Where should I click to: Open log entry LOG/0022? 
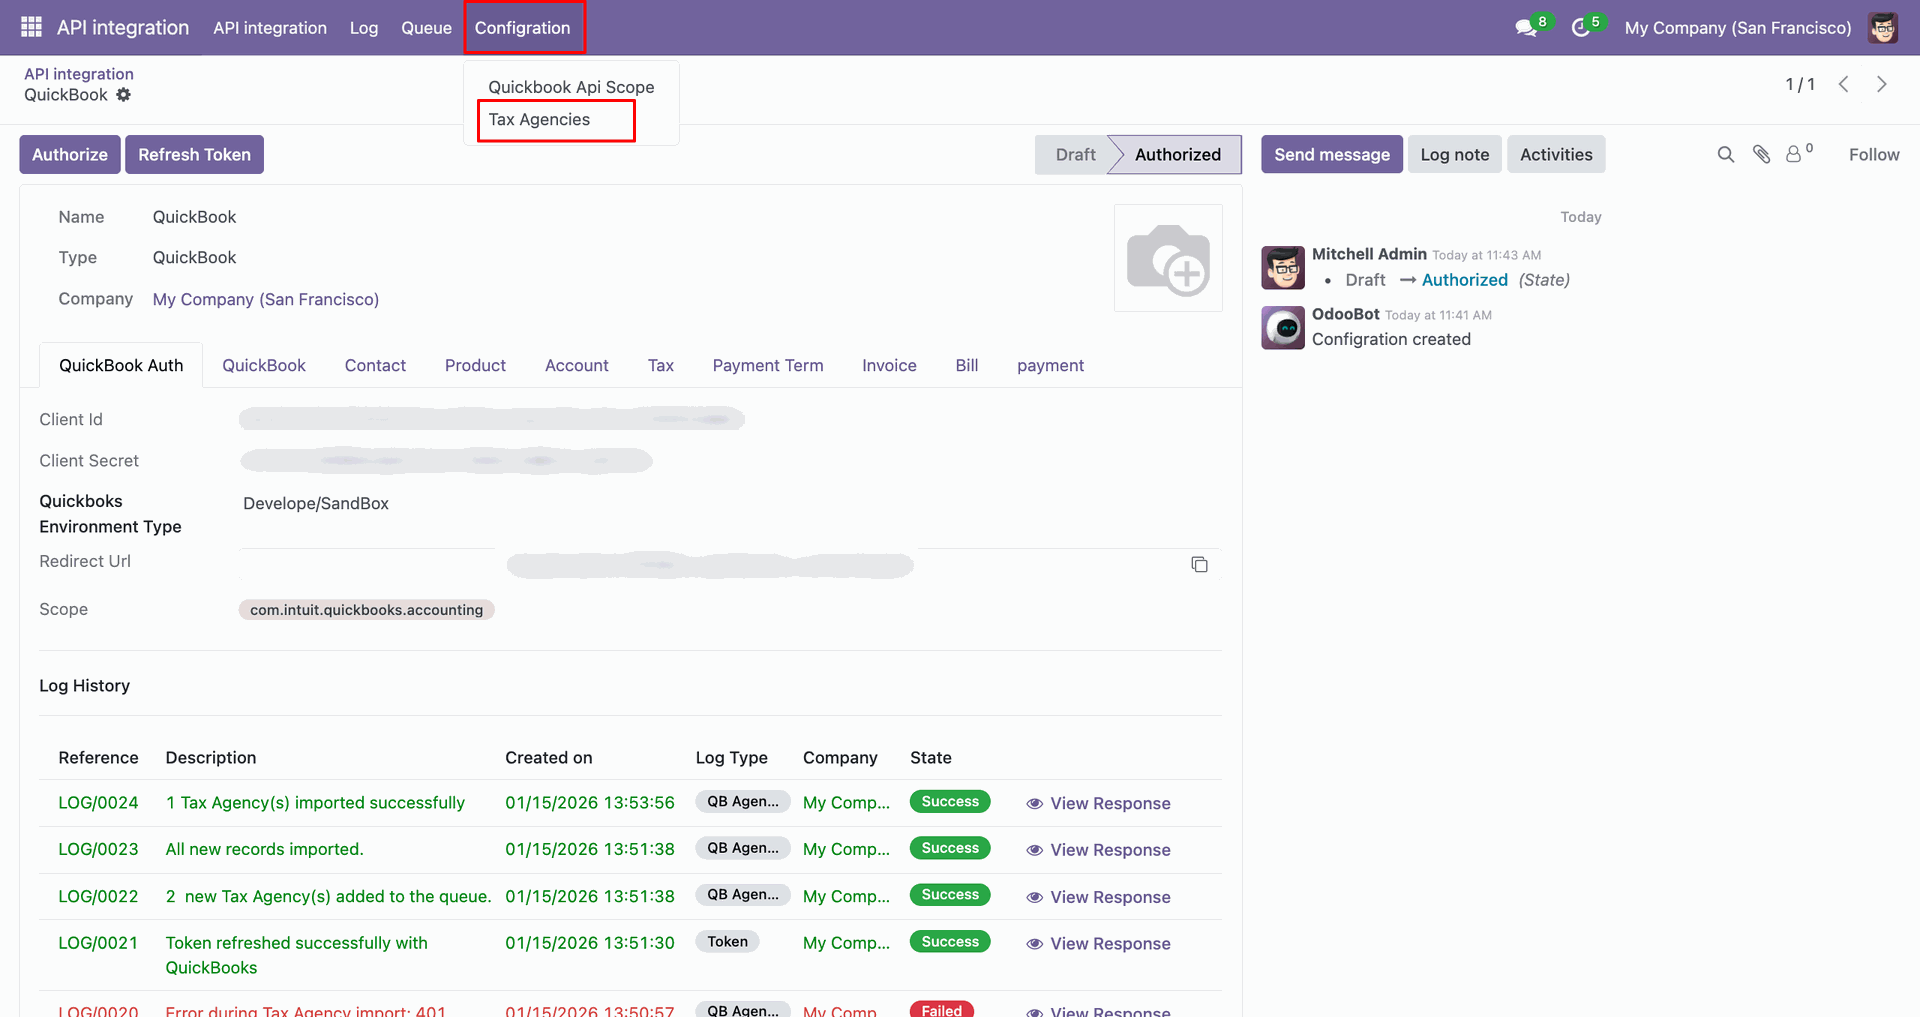point(98,897)
